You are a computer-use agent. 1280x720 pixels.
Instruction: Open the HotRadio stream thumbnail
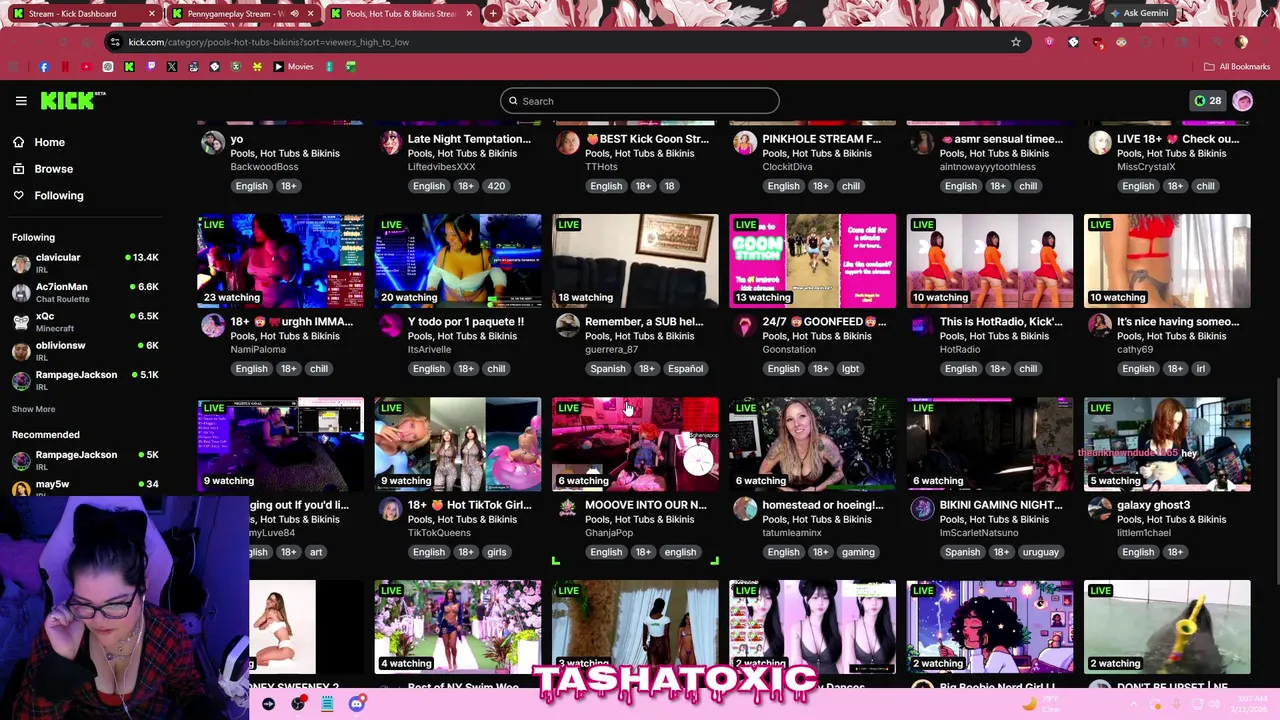990,260
